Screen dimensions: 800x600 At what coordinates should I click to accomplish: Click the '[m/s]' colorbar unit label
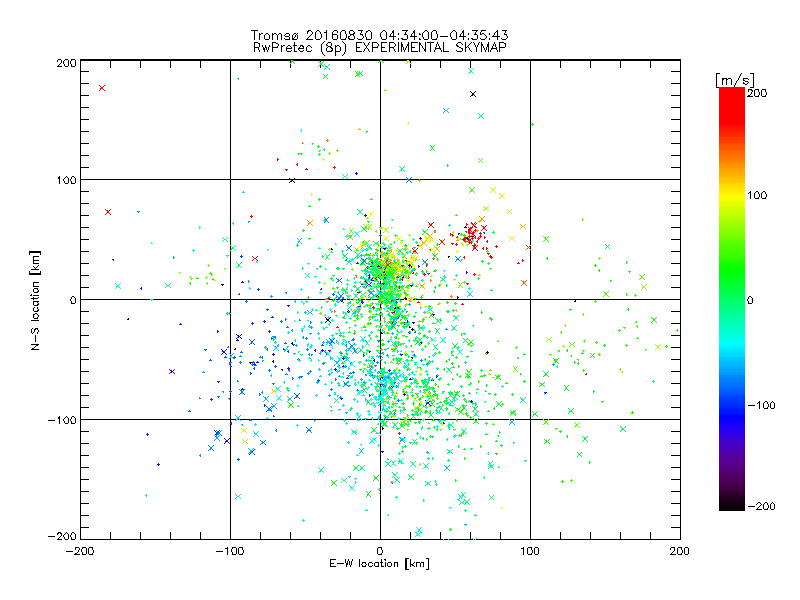click(735, 80)
